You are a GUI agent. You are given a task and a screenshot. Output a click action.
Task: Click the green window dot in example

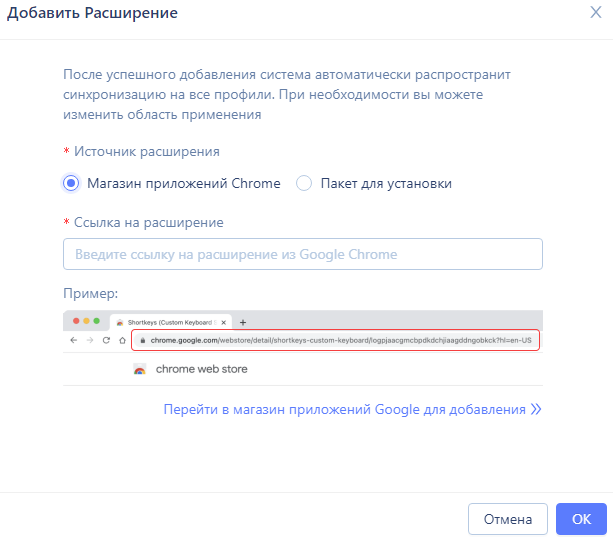[97, 321]
